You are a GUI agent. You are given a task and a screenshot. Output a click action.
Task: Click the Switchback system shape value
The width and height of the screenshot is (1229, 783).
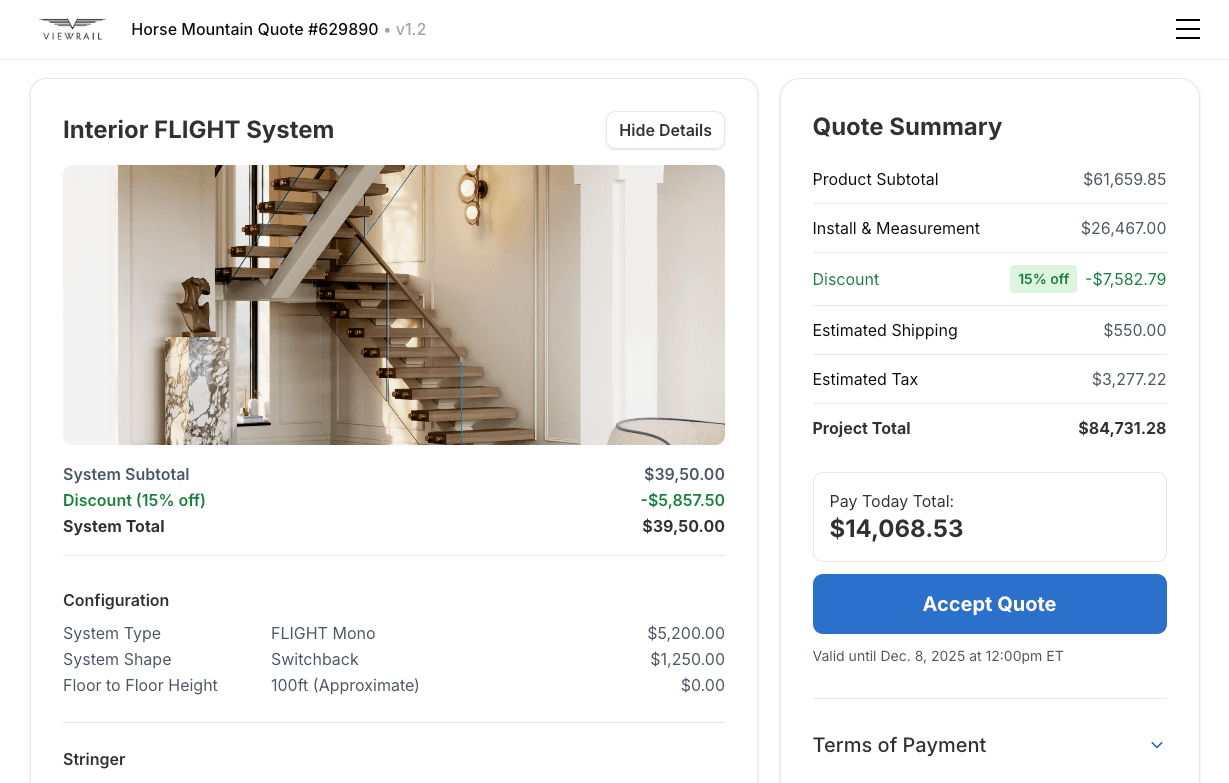point(314,660)
